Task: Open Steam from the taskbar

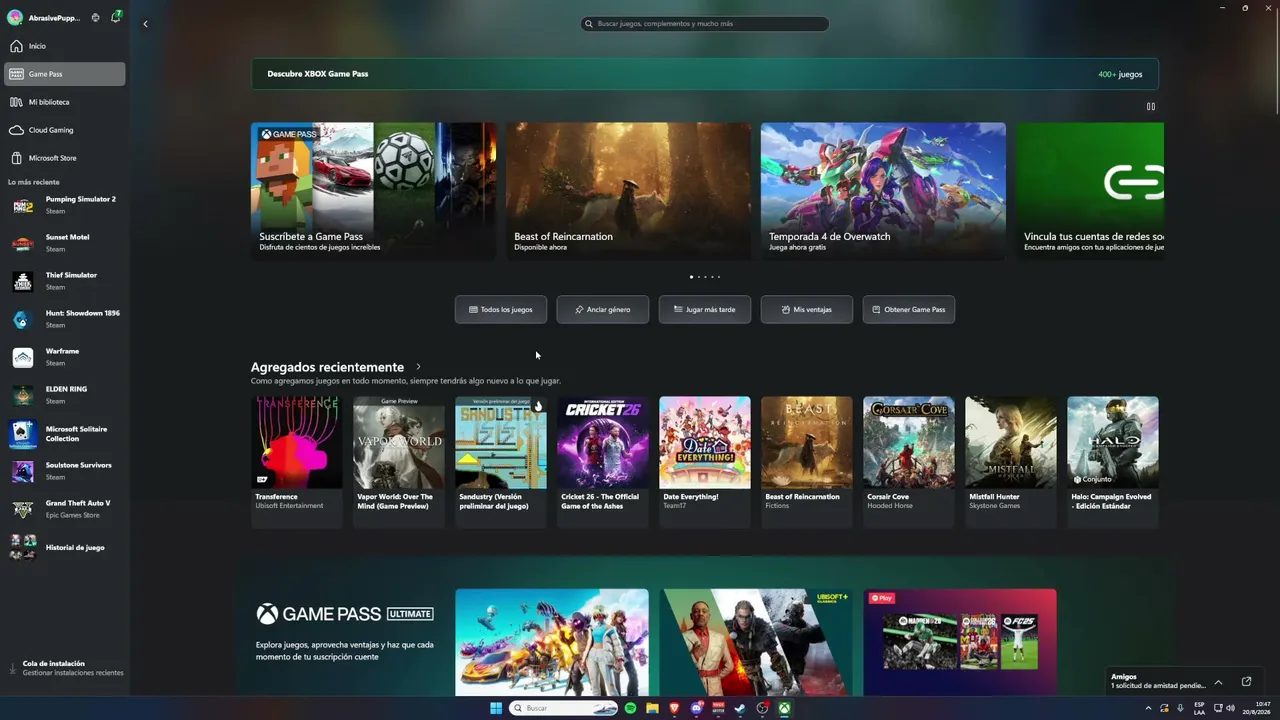Action: click(740, 708)
